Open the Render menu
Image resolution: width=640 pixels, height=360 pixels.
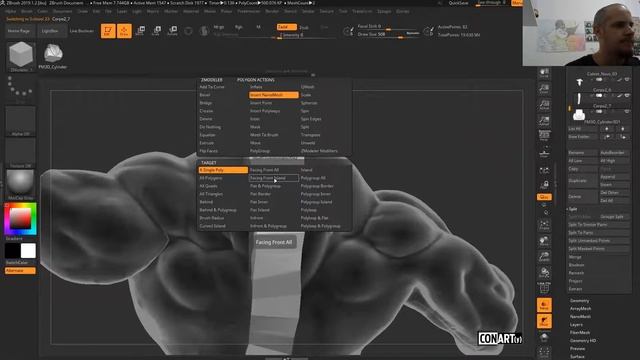[x=272, y=11]
